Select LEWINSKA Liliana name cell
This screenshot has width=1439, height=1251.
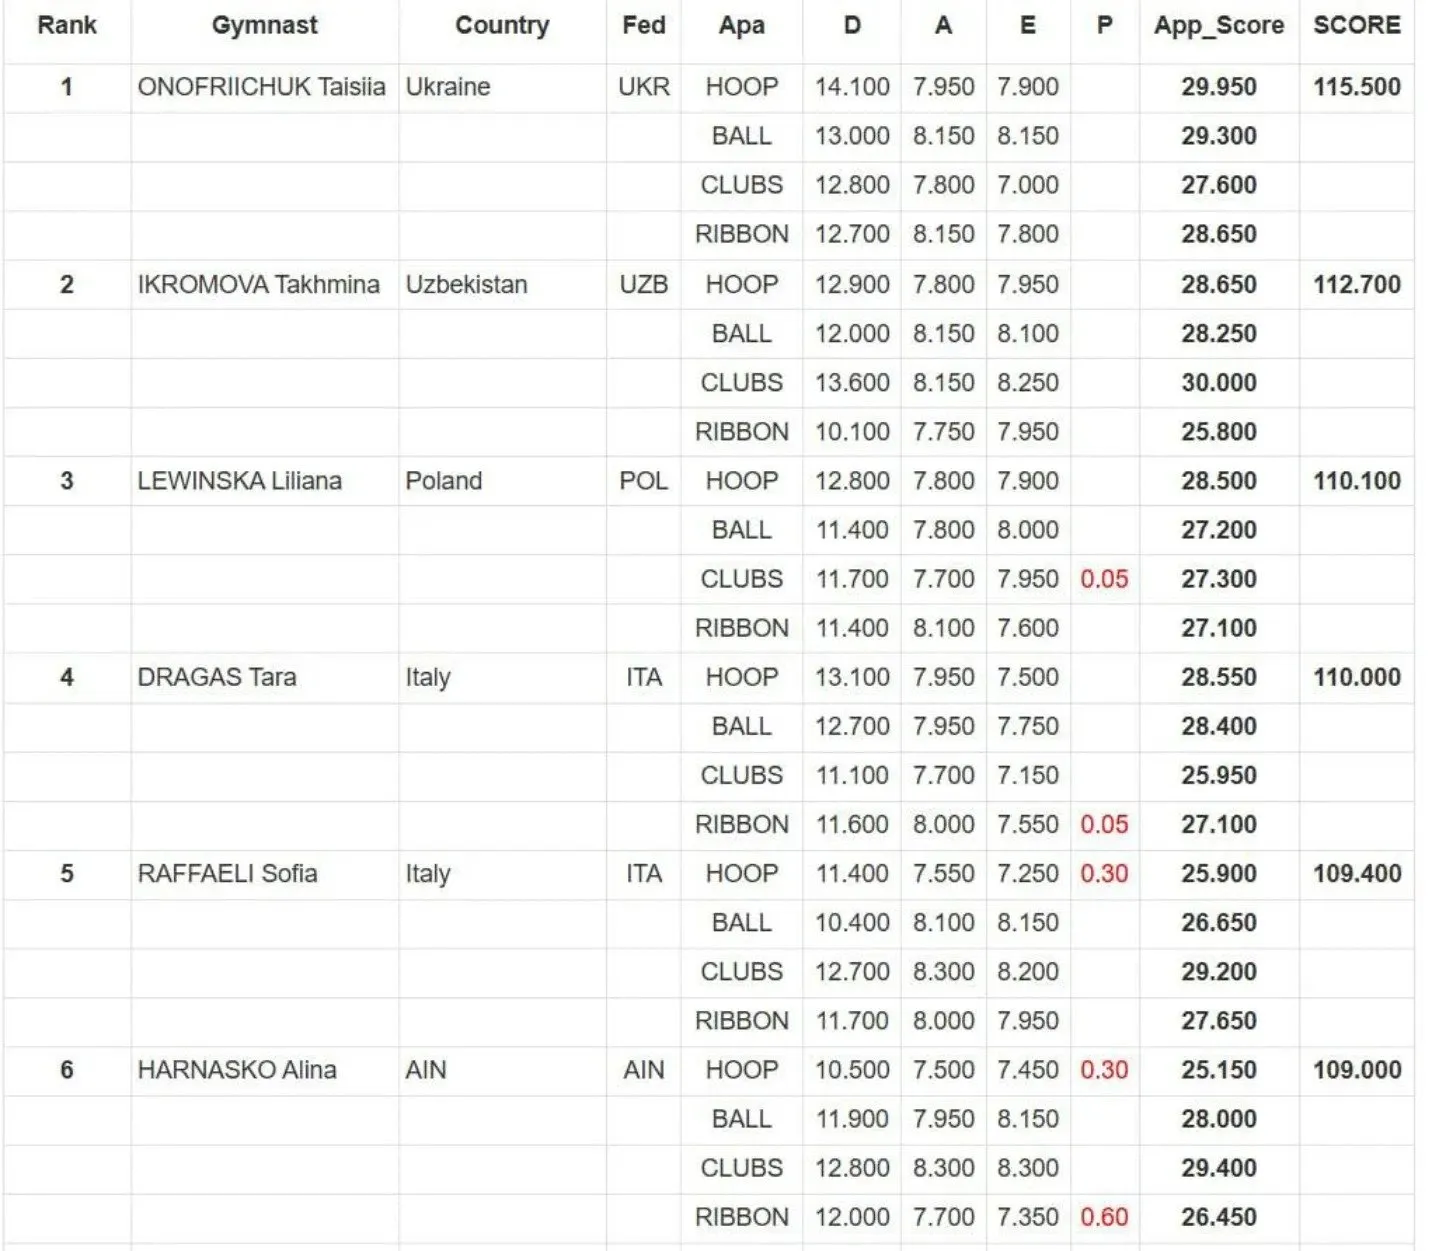point(239,481)
